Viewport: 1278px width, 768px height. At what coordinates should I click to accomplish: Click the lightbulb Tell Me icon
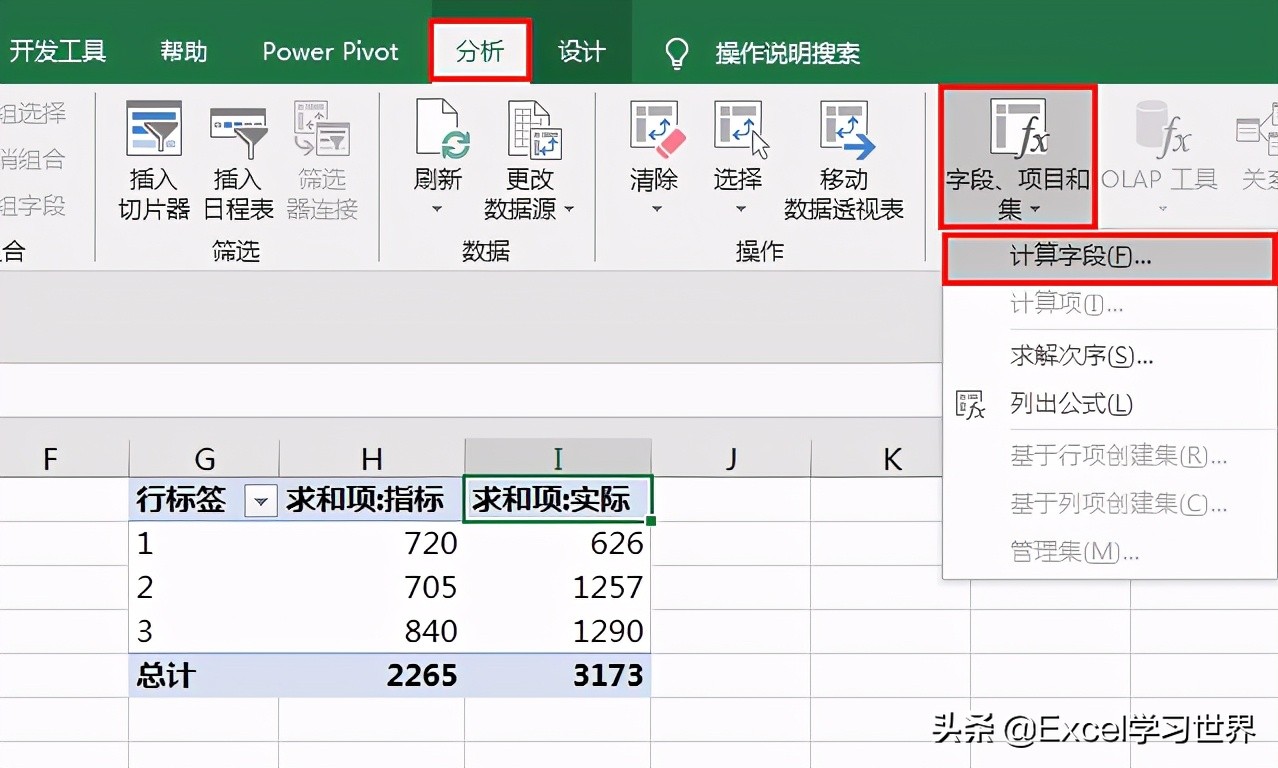(679, 52)
